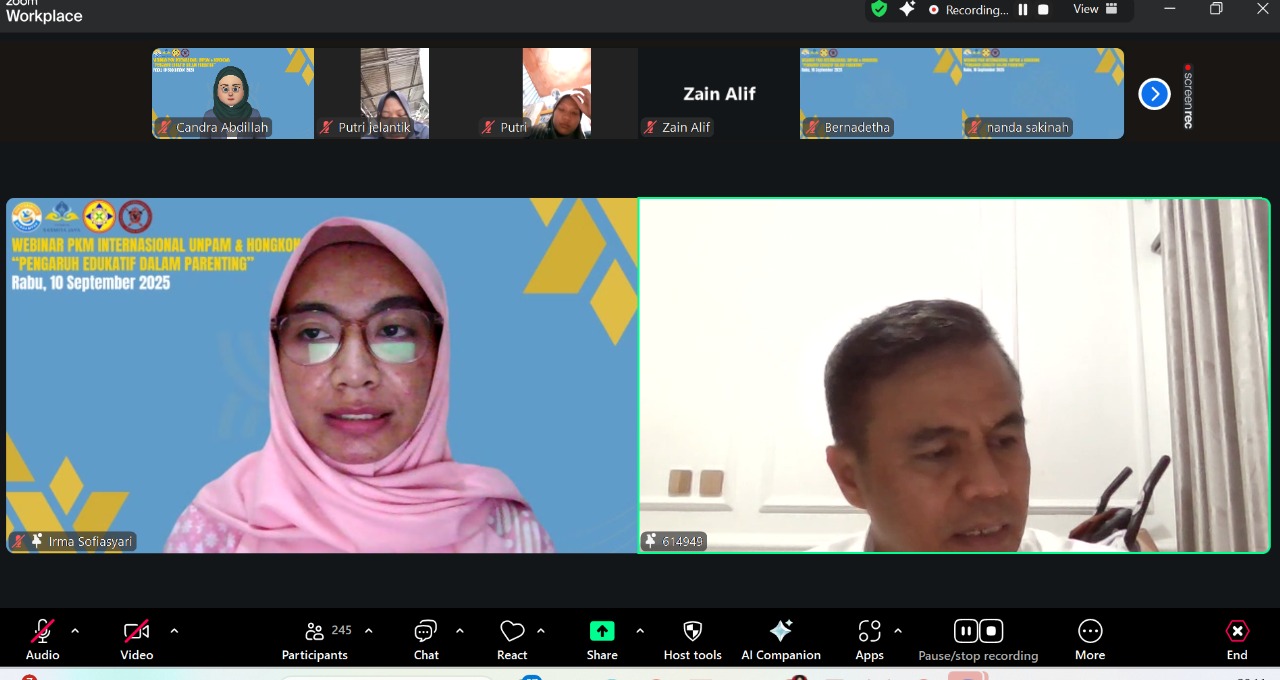Expand audio options arrow next to Audio
This screenshot has width=1280, height=680.
click(x=75, y=631)
